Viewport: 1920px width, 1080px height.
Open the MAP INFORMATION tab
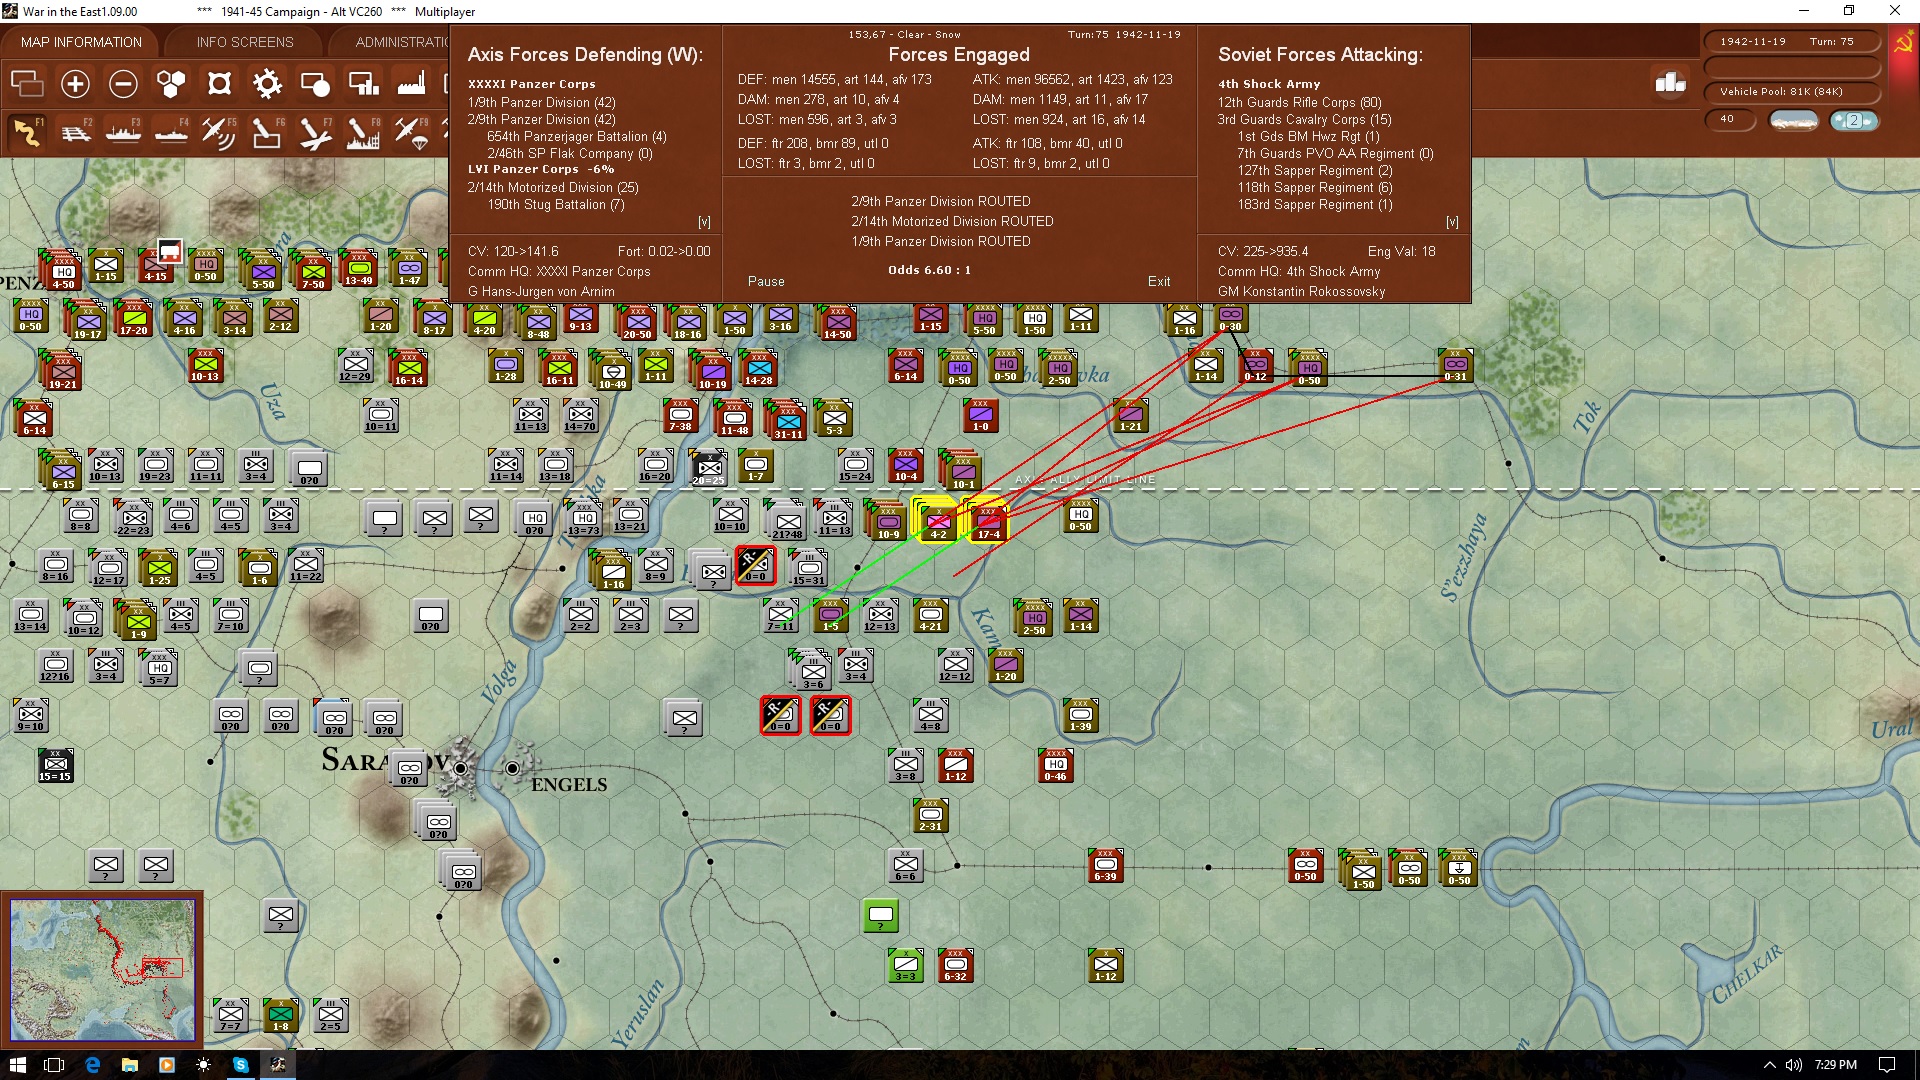tap(81, 42)
